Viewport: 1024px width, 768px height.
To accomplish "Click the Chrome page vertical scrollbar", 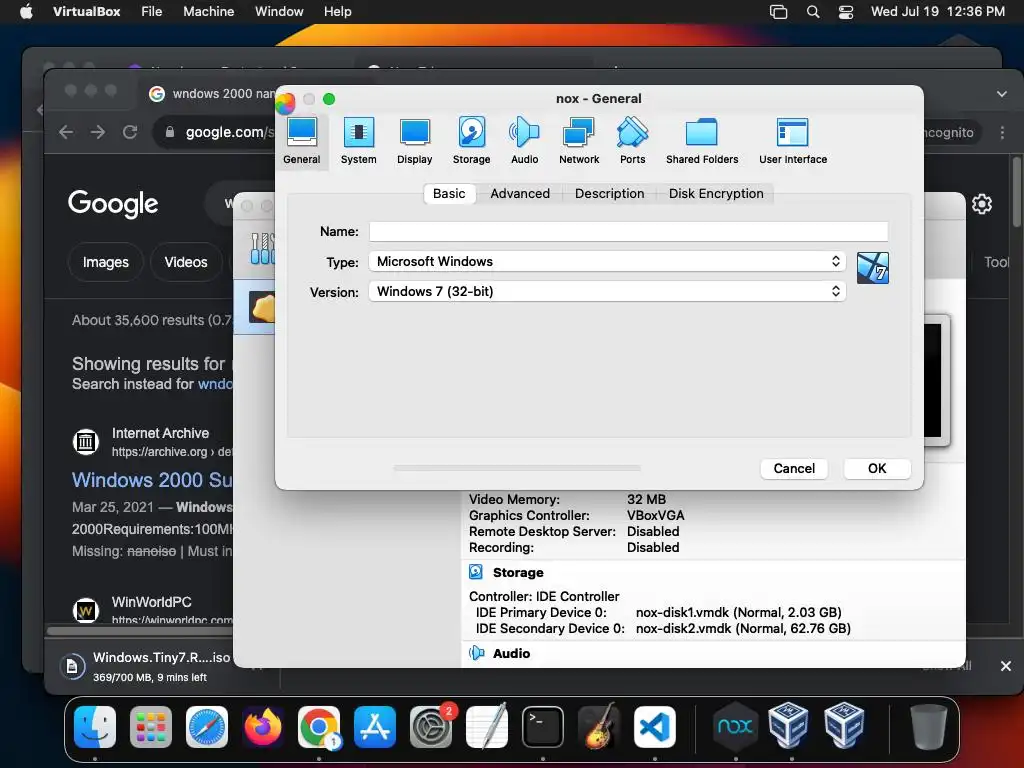I will tap(1016, 193).
